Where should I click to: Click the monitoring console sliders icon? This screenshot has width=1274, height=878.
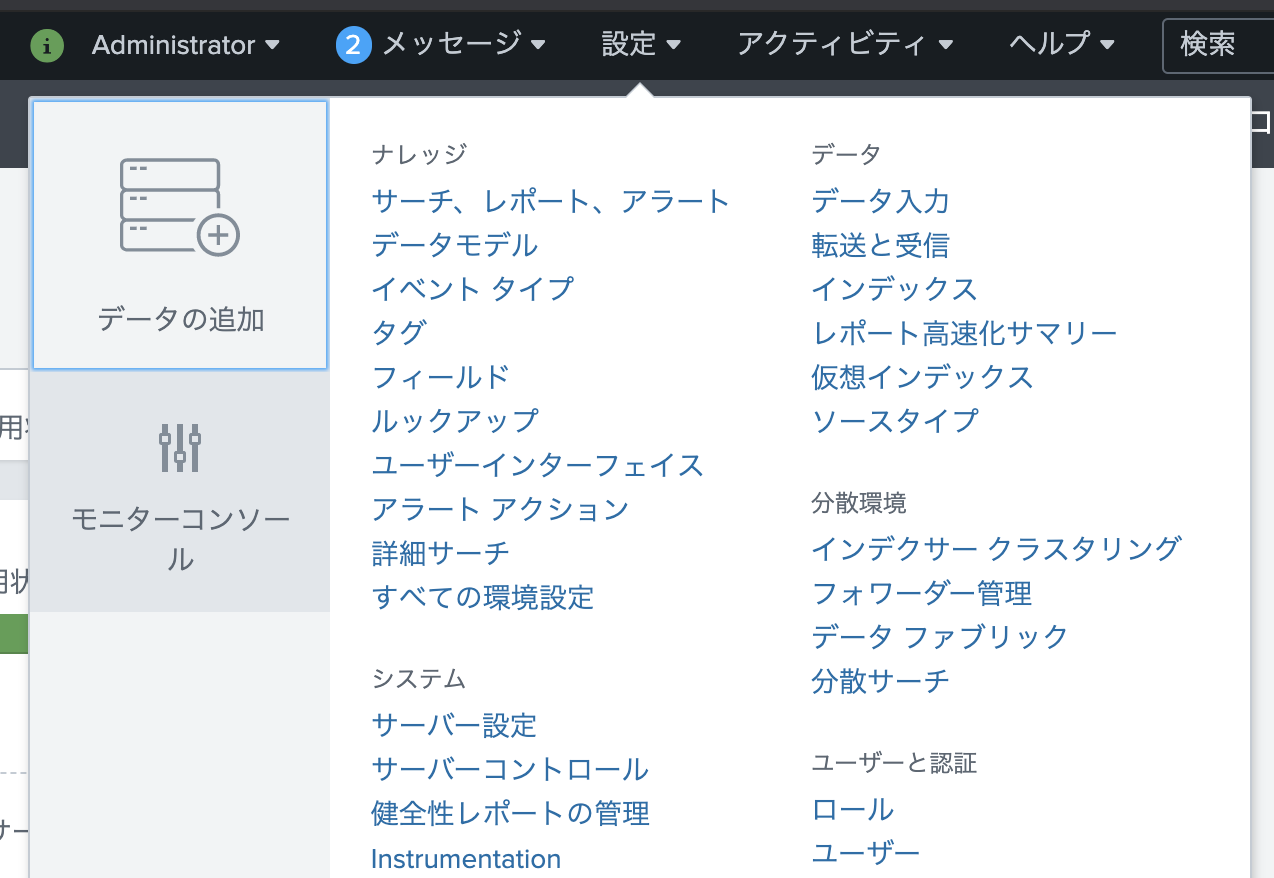tap(180, 447)
